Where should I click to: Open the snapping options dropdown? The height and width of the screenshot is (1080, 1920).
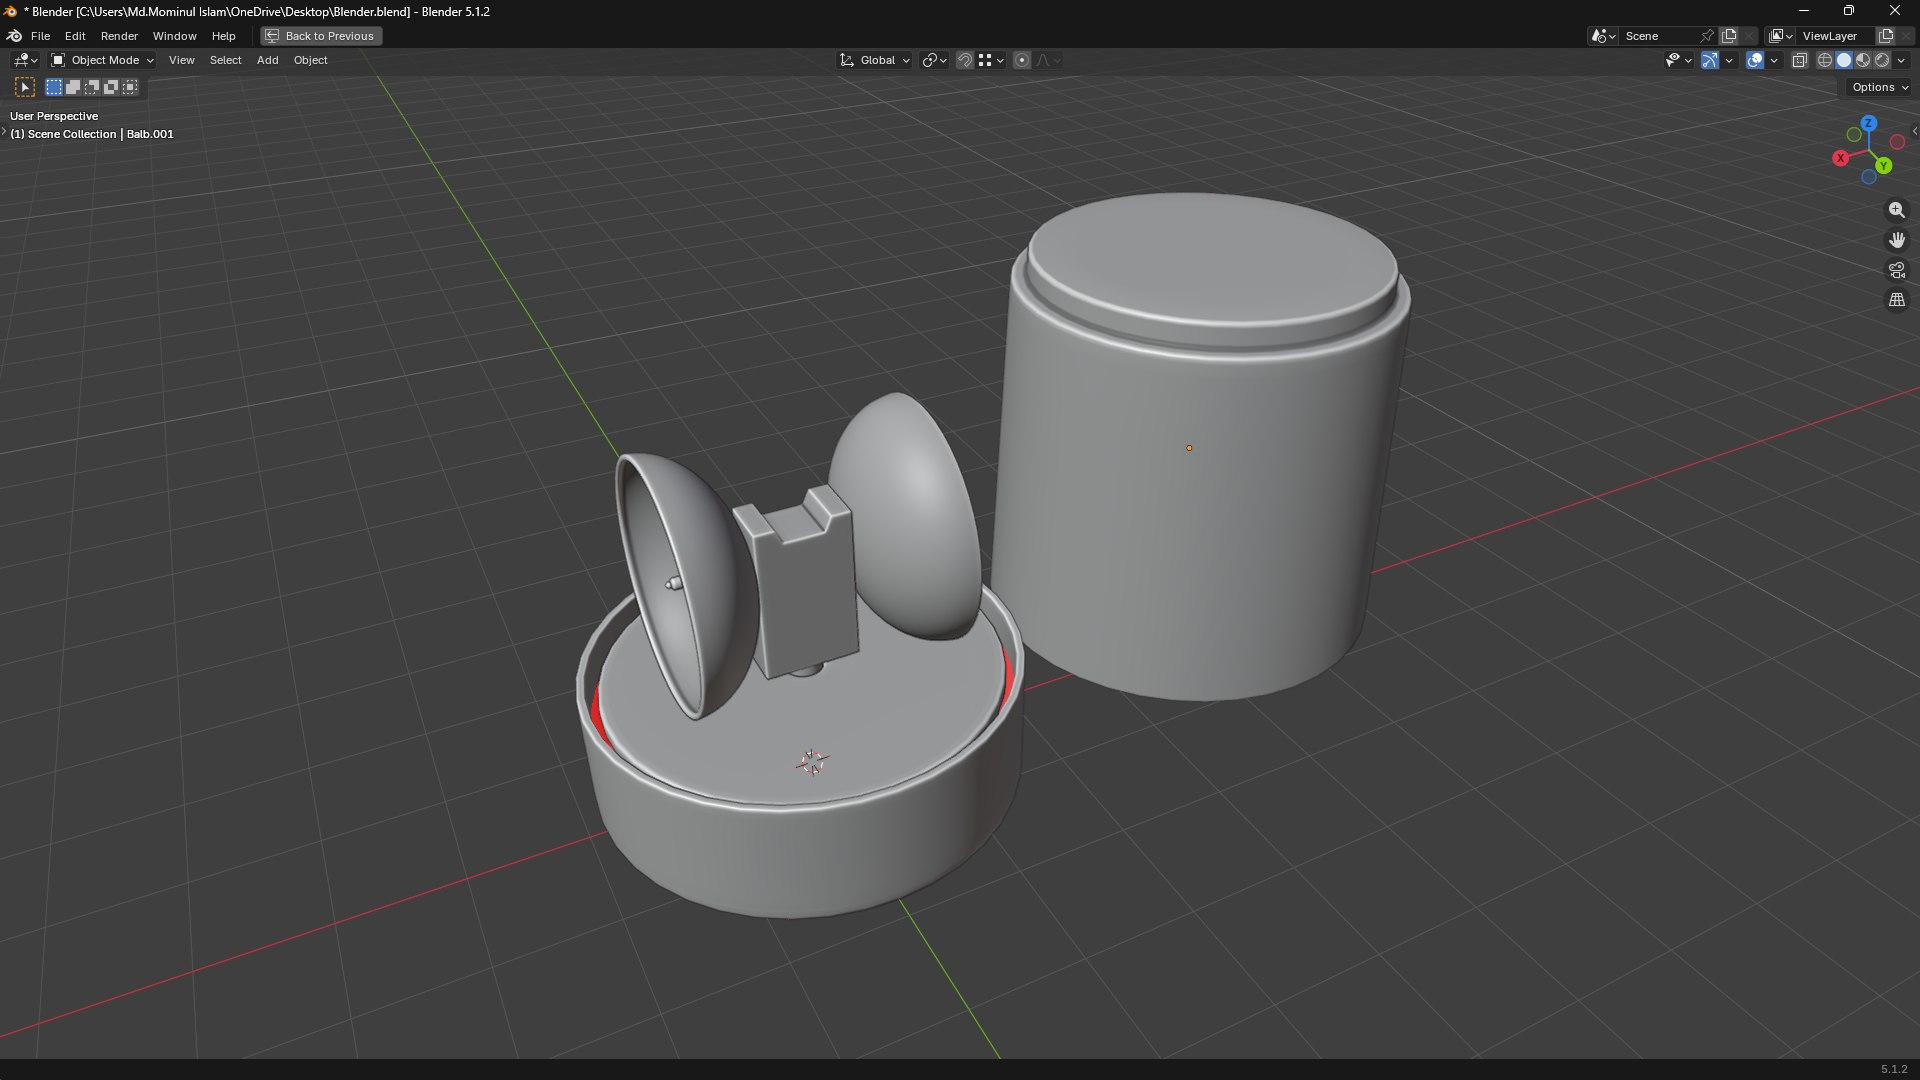(x=991, y=60)
